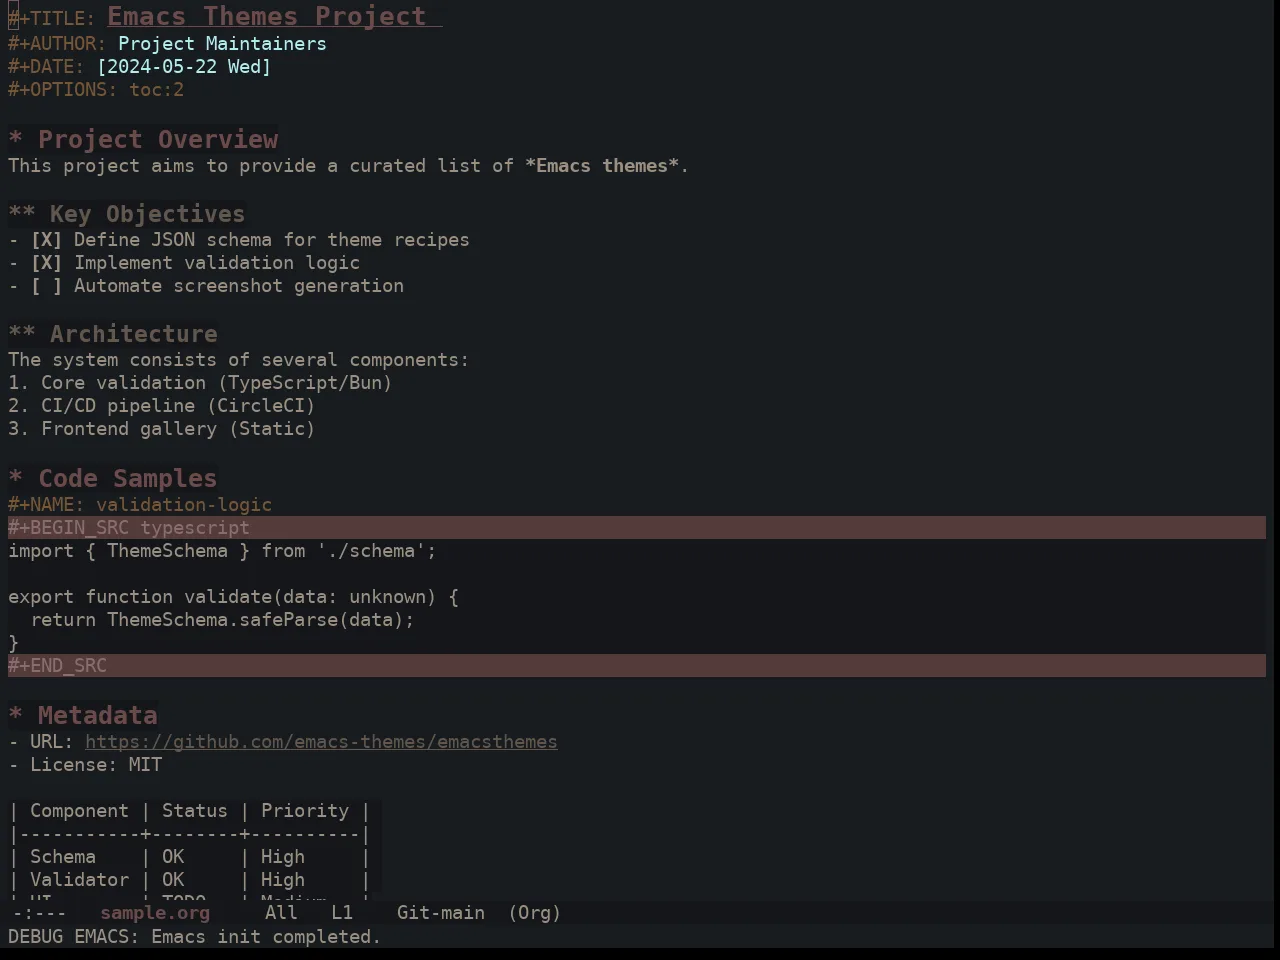This screenshot has height=960, width=1280.
Task: Click the Priority column header in table
Action: [x=305, y=811]
